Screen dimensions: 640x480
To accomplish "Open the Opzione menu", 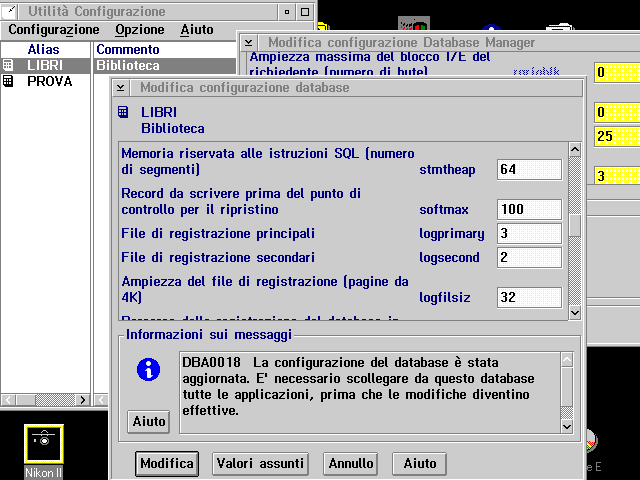I will (x=139, y=30).
